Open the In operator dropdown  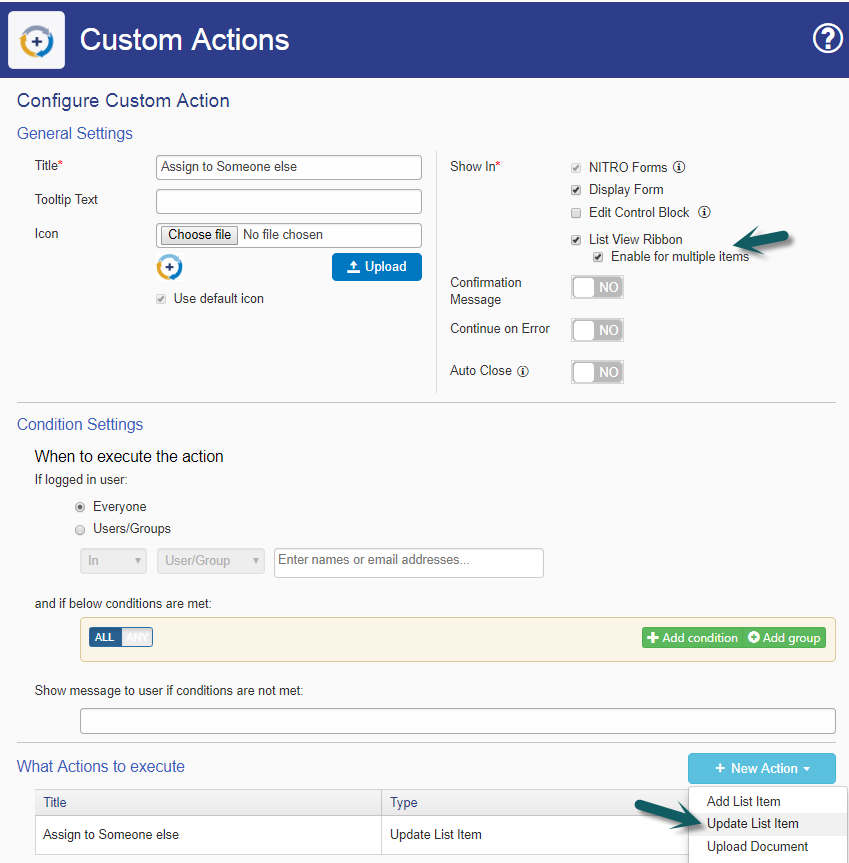[x=113, y=561]
